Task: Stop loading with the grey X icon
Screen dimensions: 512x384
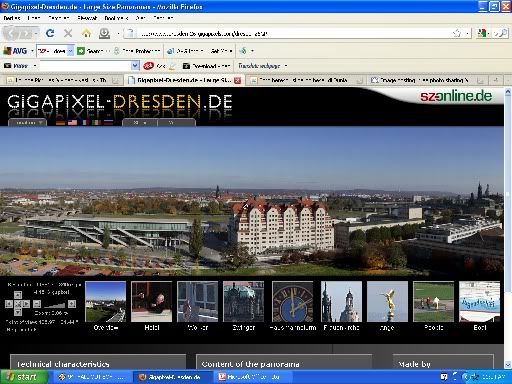Action: pyautogui.click(x=68, y=33)
